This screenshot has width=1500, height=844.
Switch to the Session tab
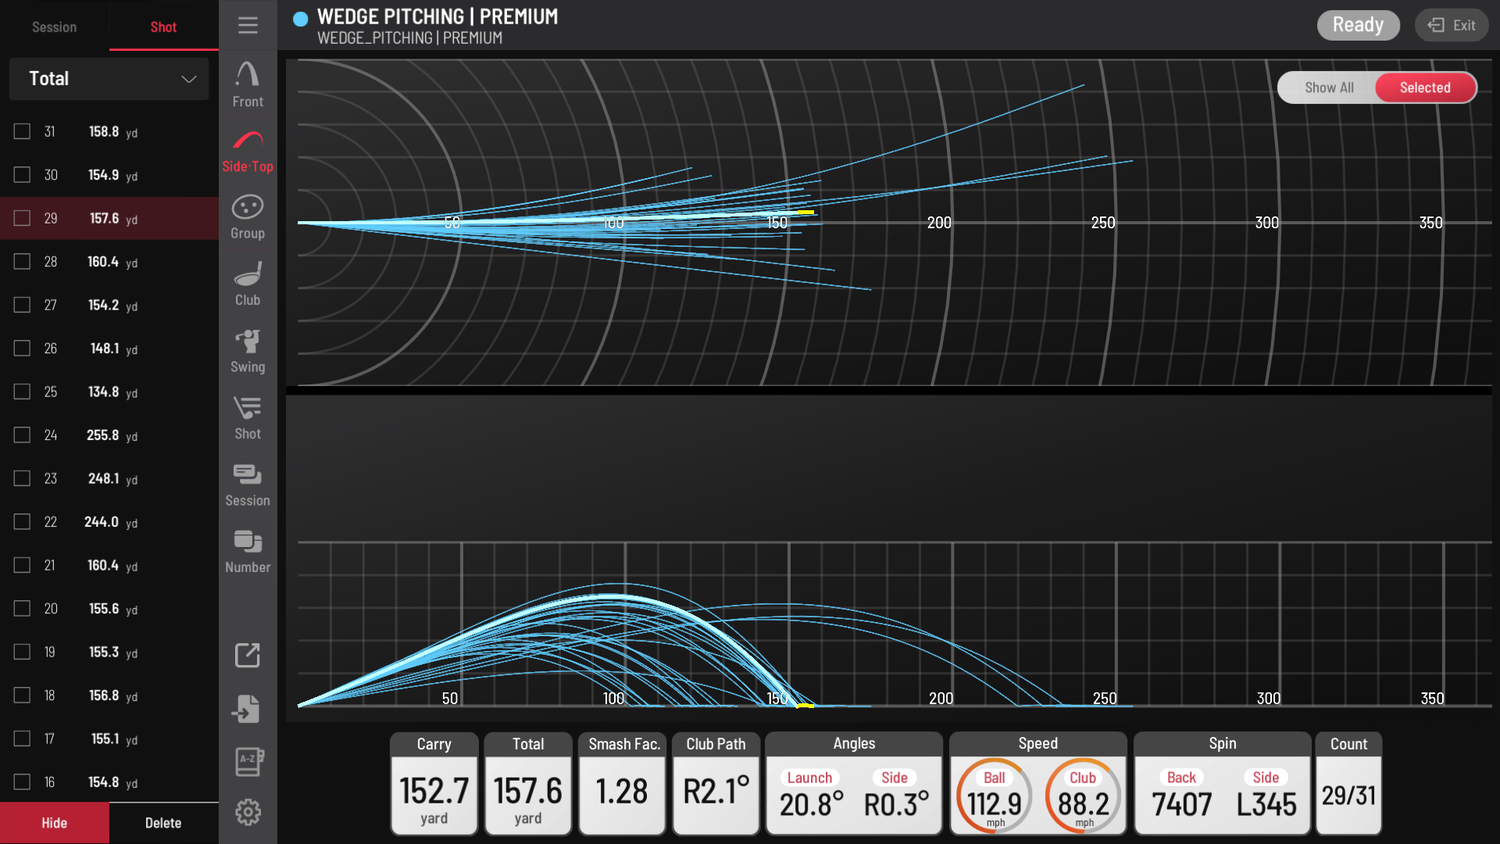pos(54,27)
